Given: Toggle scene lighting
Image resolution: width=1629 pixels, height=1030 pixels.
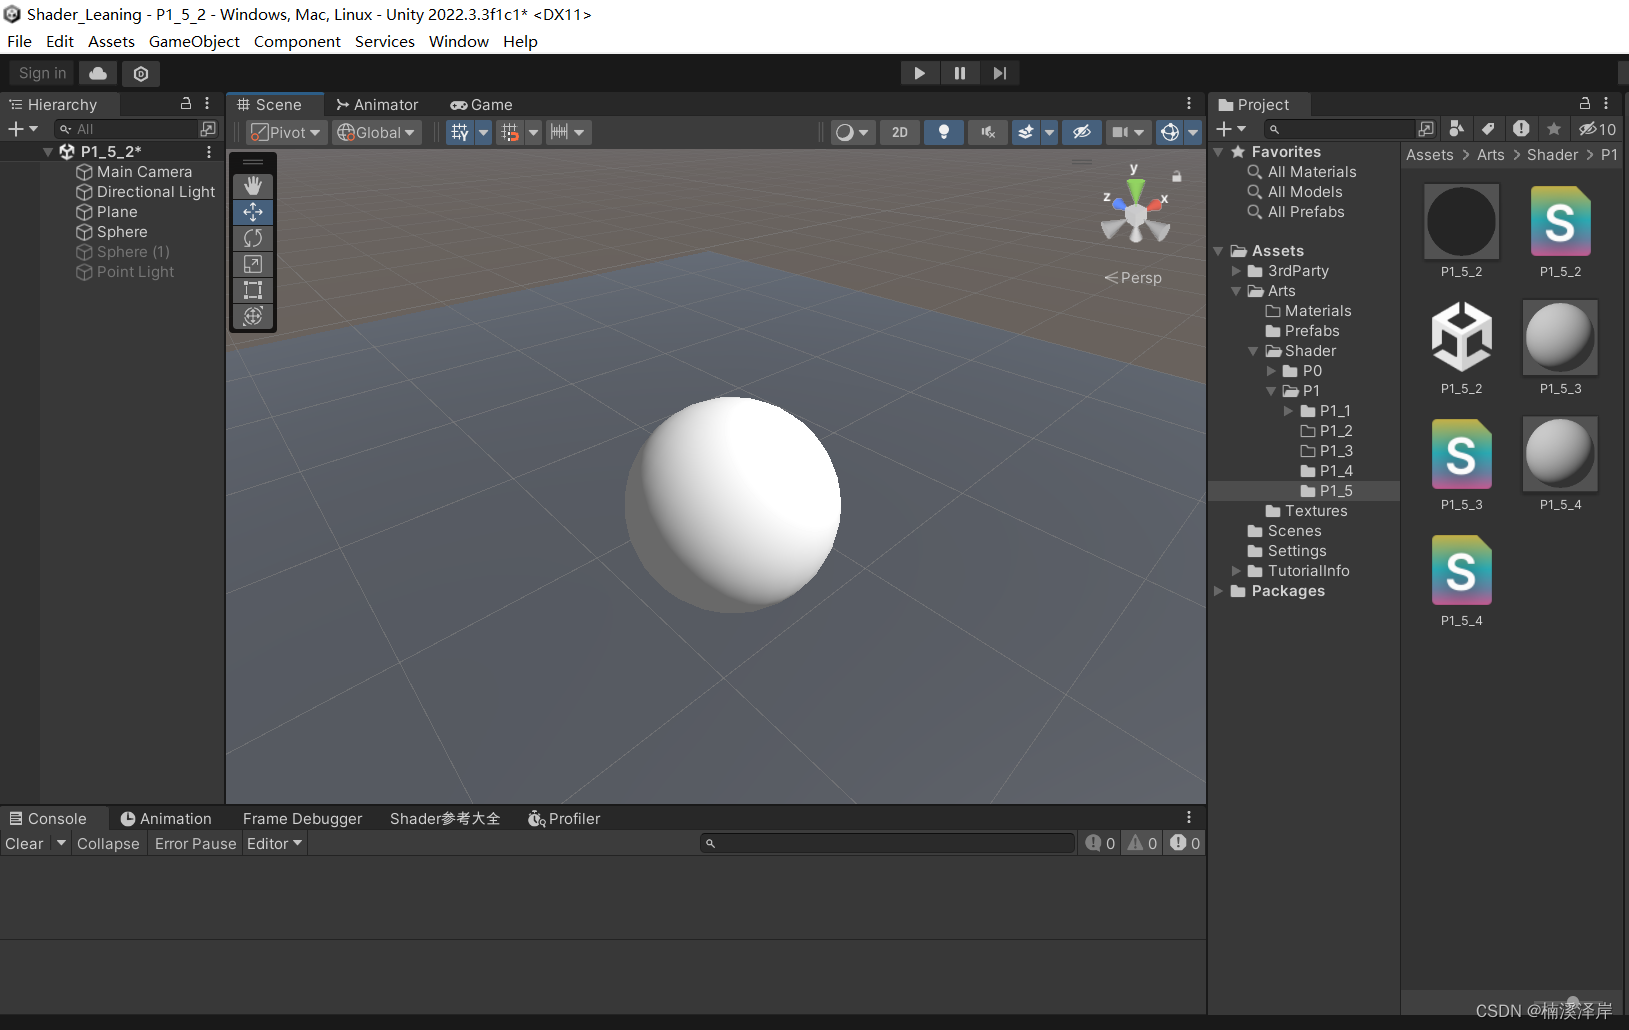Looking at the screenshot, I should tap(942, 131).
